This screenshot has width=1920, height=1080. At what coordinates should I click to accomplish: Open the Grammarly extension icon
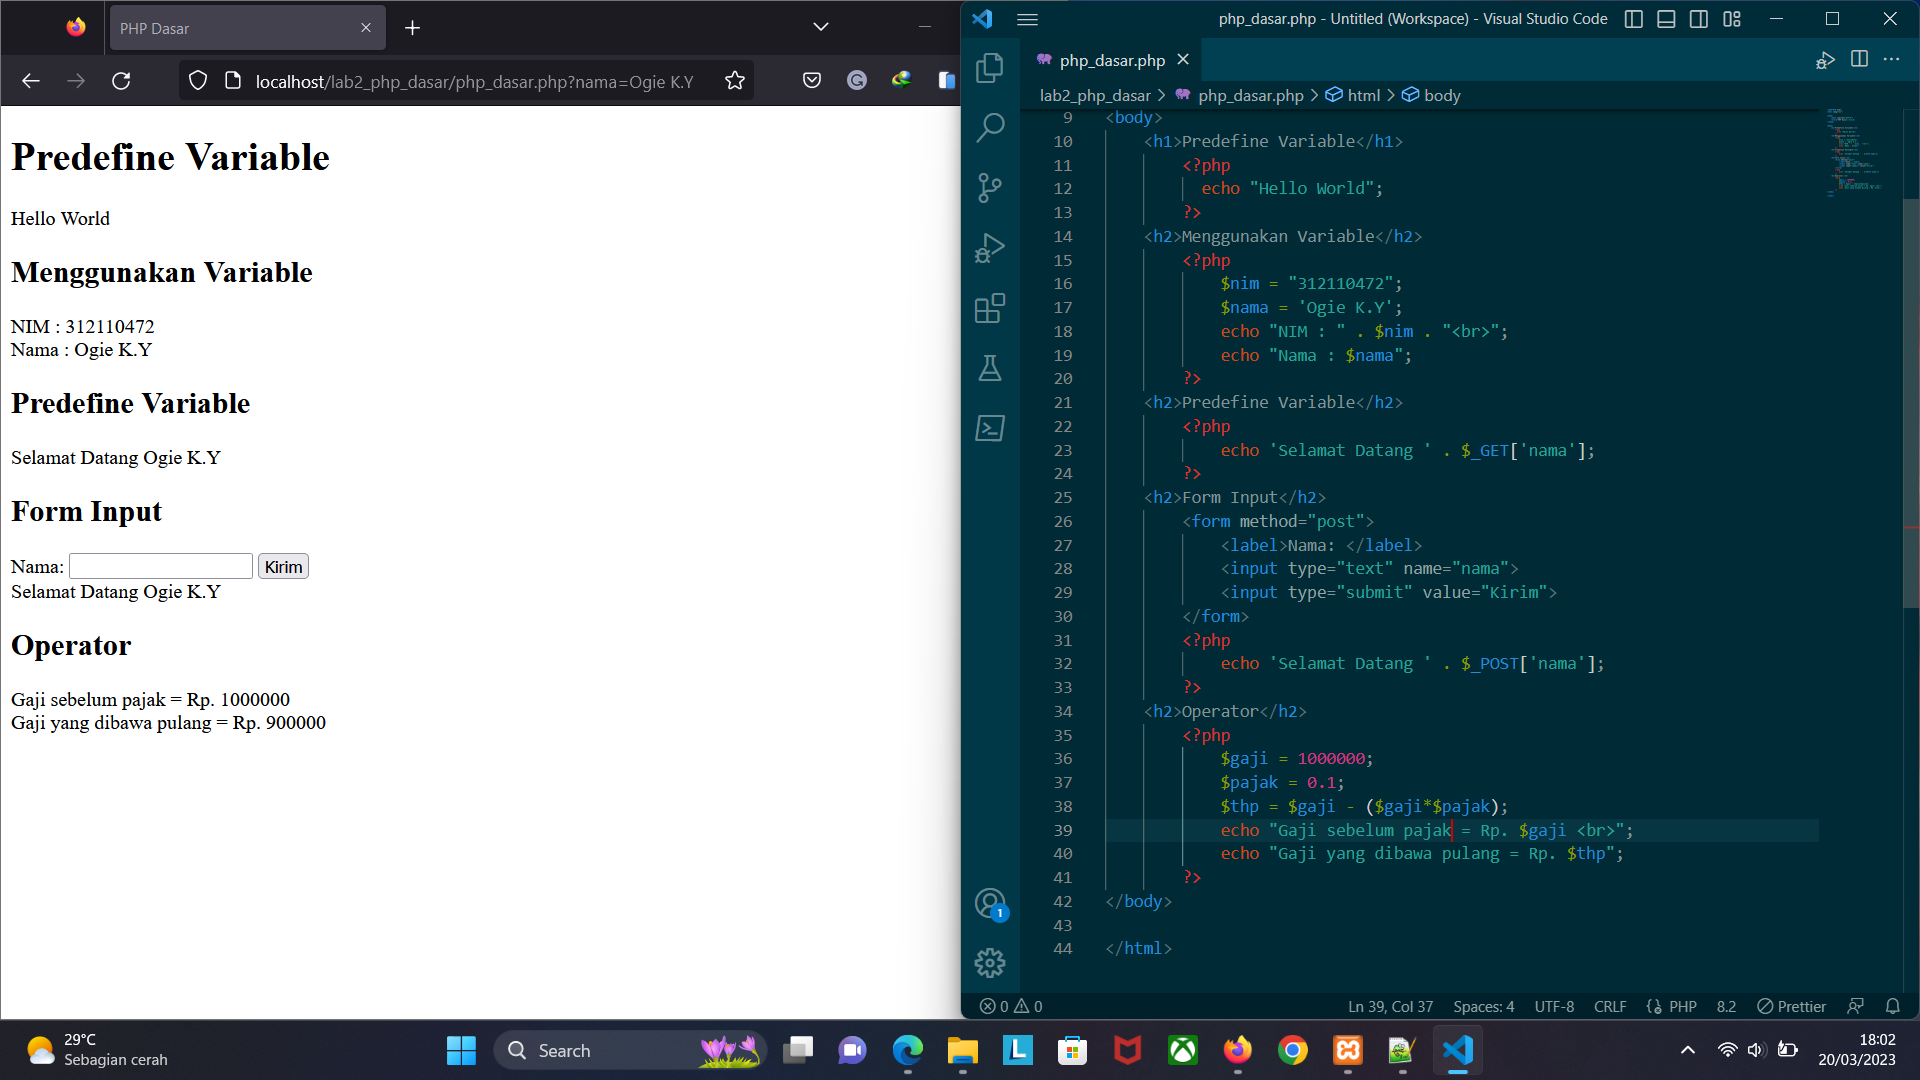tap(857, 80)
